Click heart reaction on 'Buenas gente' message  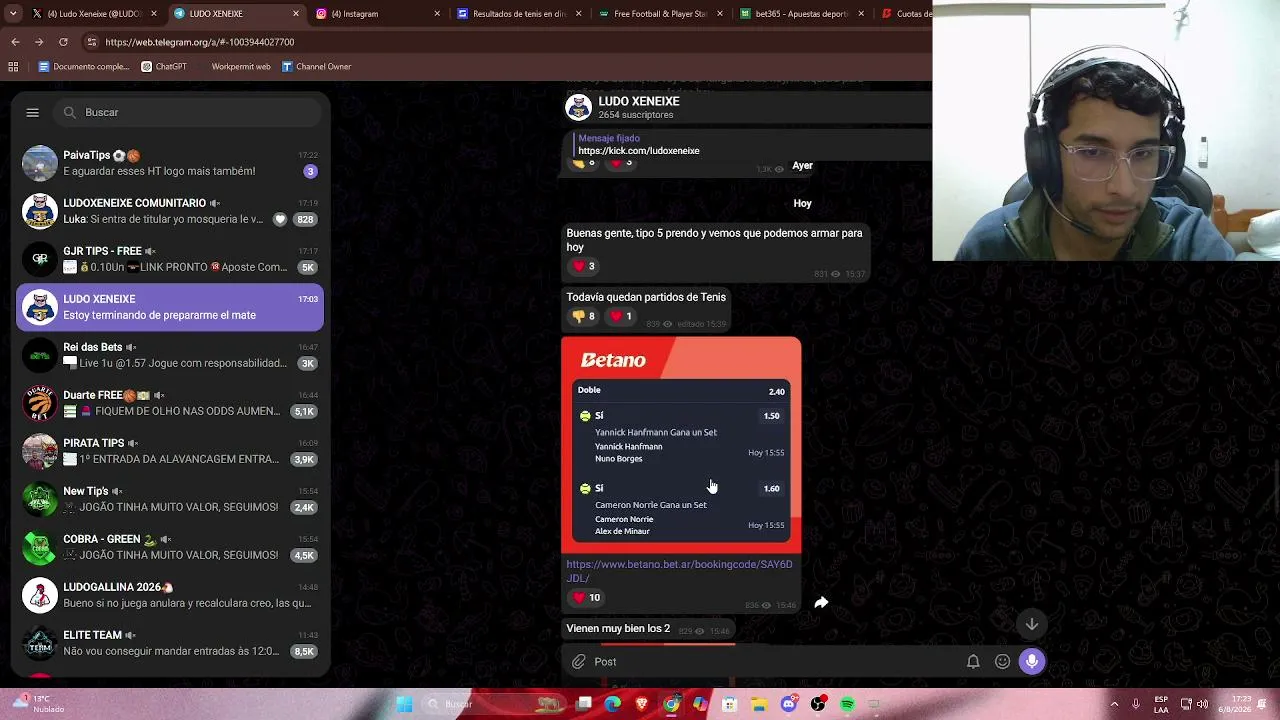pos(582,266)
